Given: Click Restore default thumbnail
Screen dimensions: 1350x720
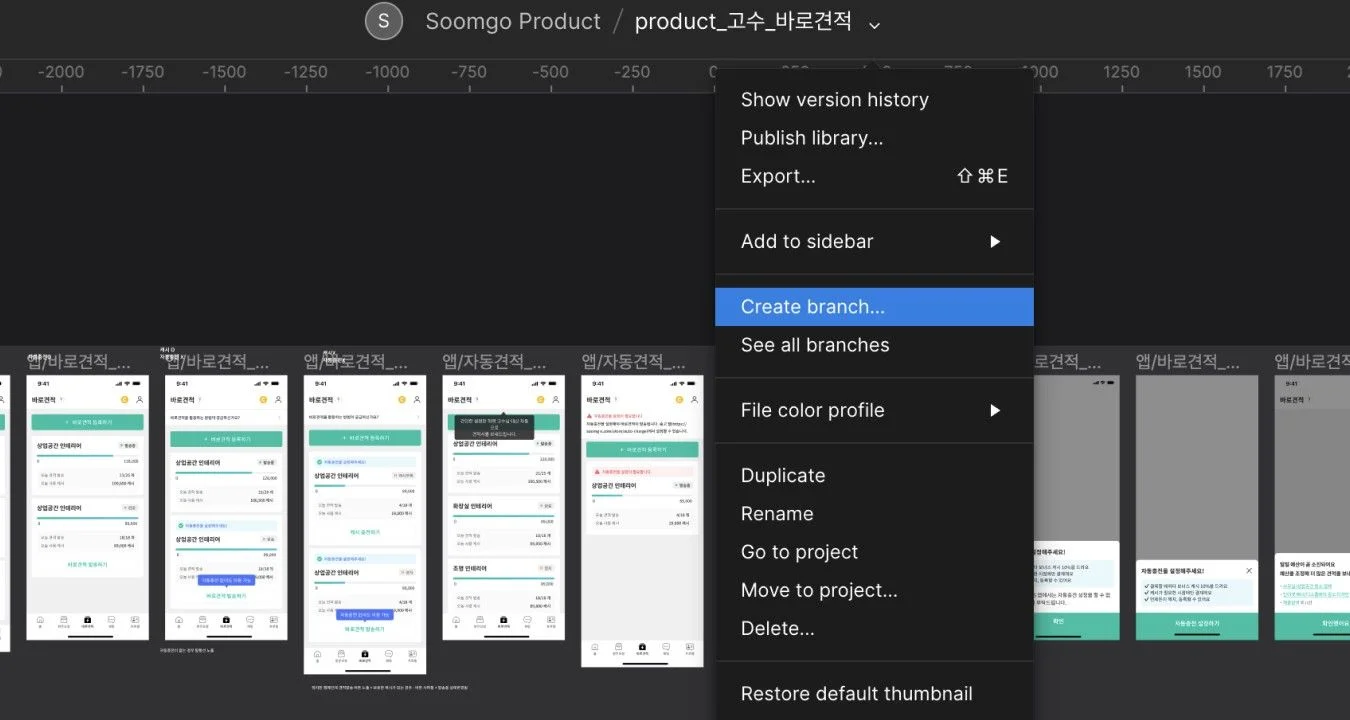Looking at the screenshot, I should tap(856, 694).
